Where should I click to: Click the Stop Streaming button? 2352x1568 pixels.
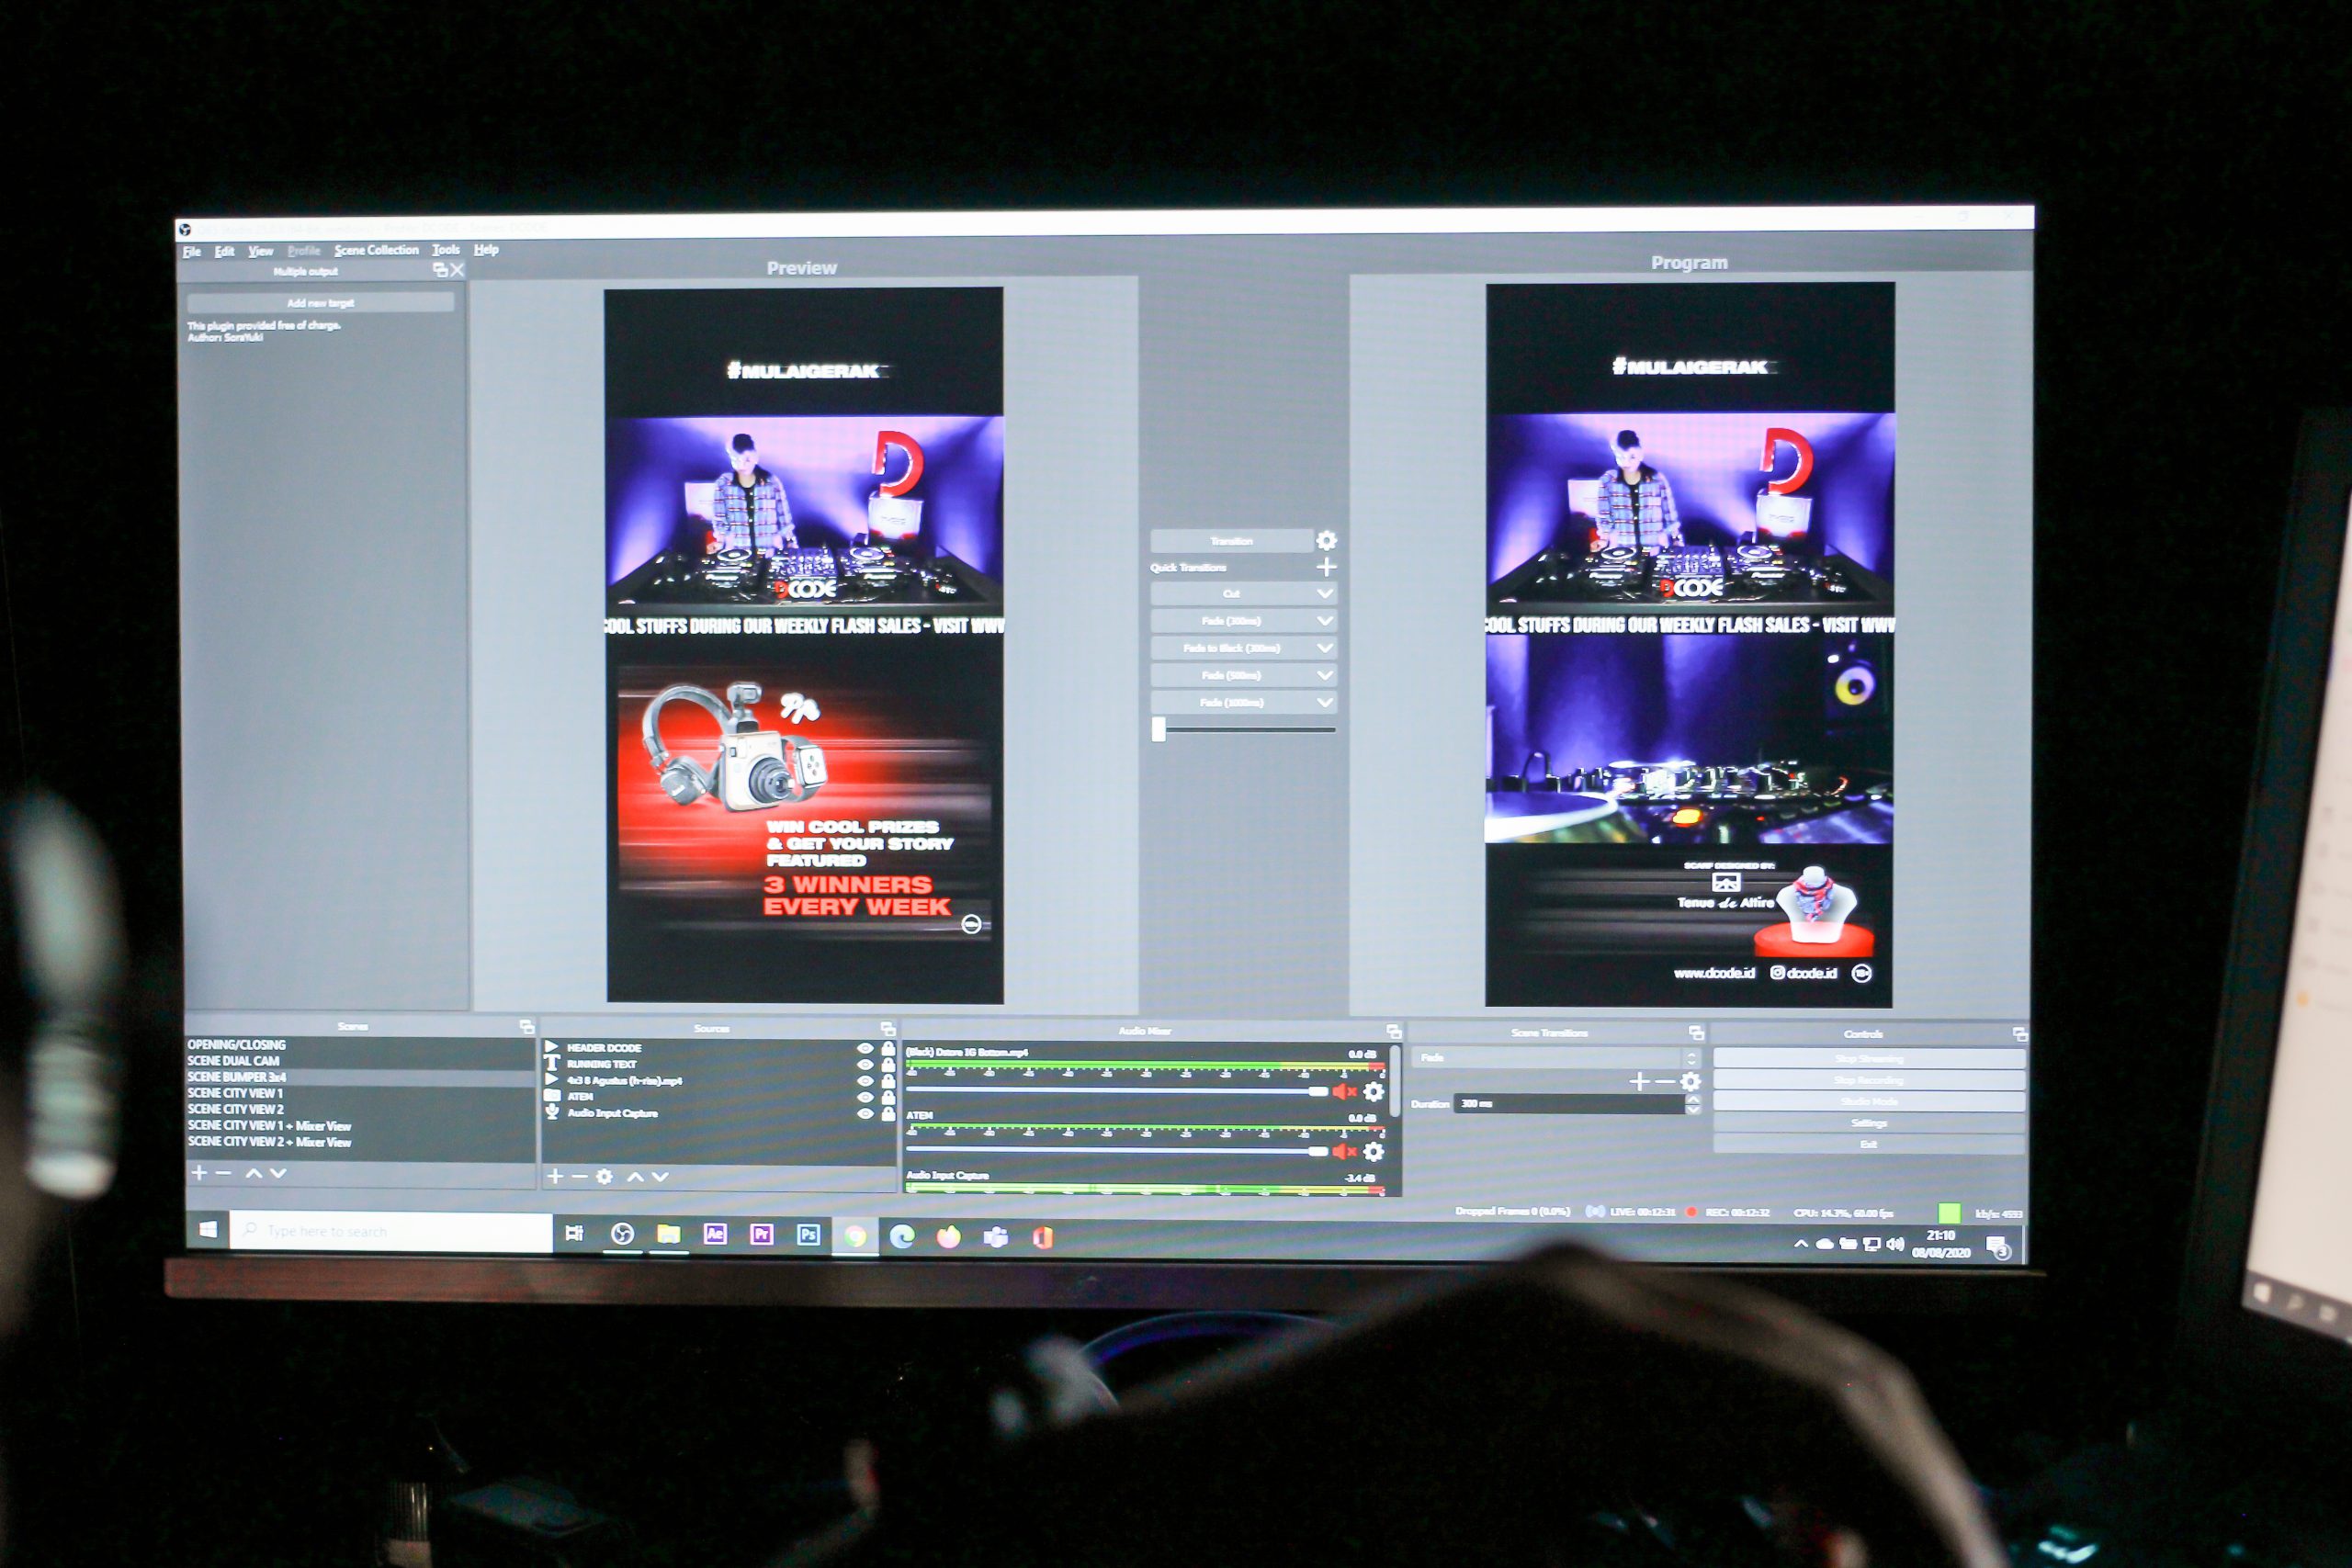(1868, 1059)
